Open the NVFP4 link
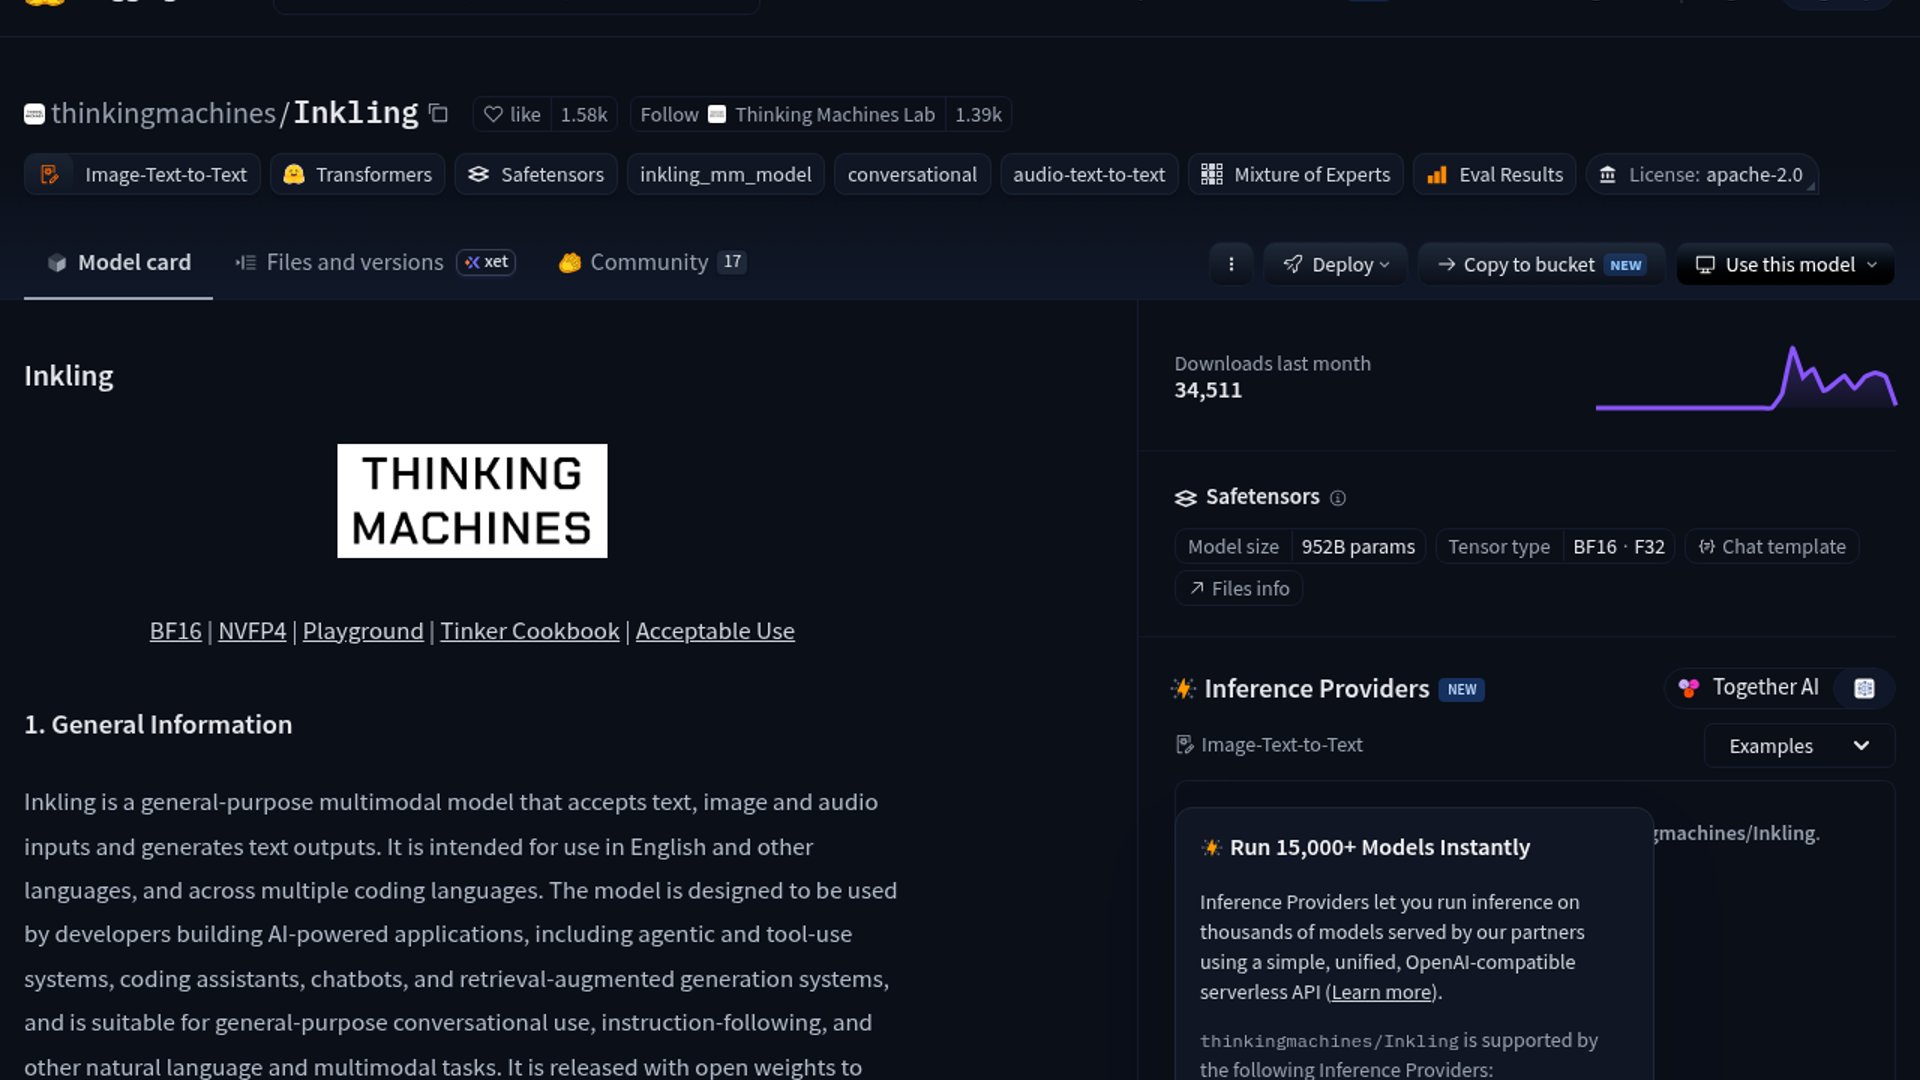 [252, 631]
